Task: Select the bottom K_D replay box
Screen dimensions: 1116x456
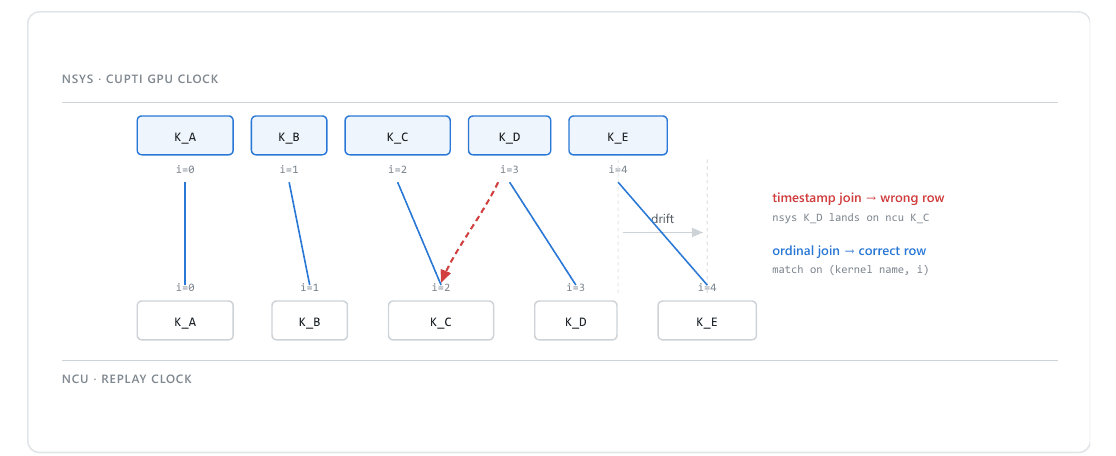Action: click(576, 321)
